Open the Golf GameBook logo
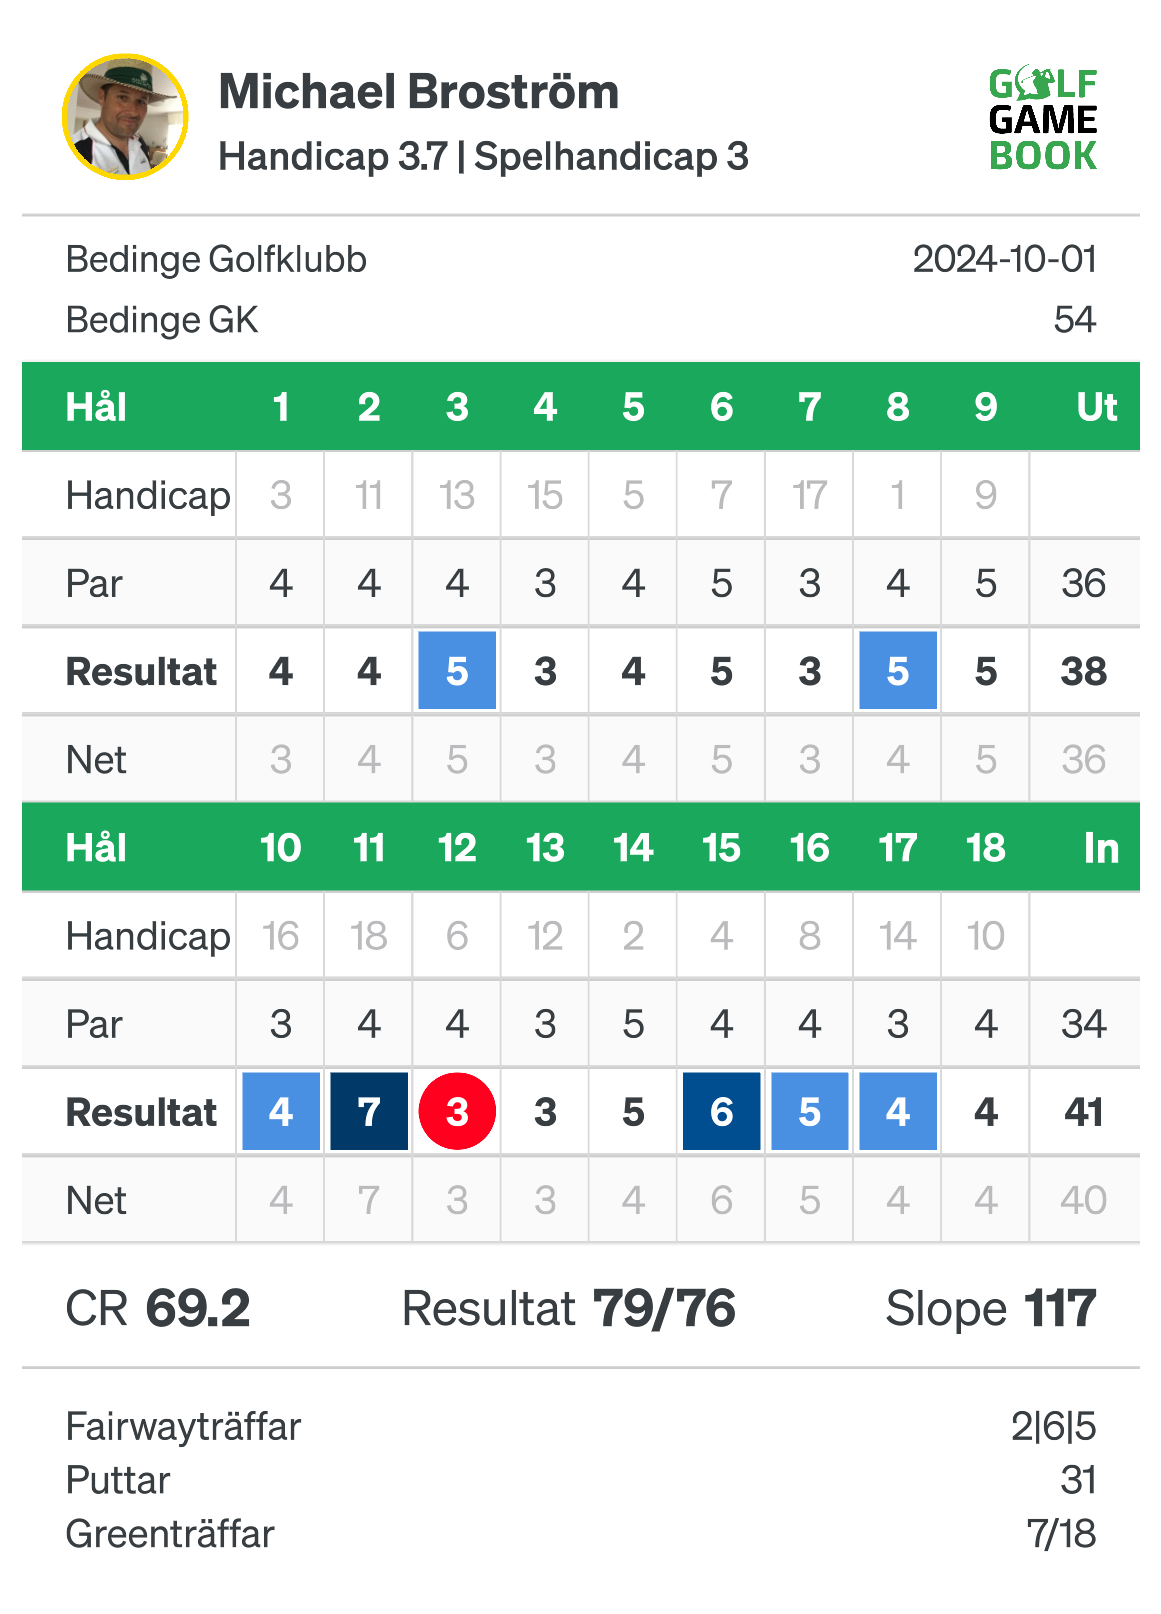1161x1614 pixels. pos(1043,120)
